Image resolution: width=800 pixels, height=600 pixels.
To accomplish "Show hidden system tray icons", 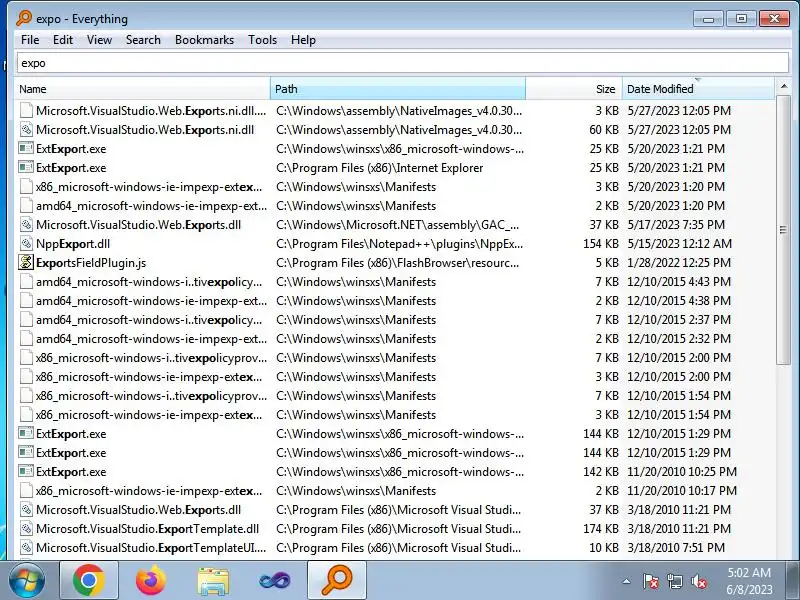I will [627, 581].
